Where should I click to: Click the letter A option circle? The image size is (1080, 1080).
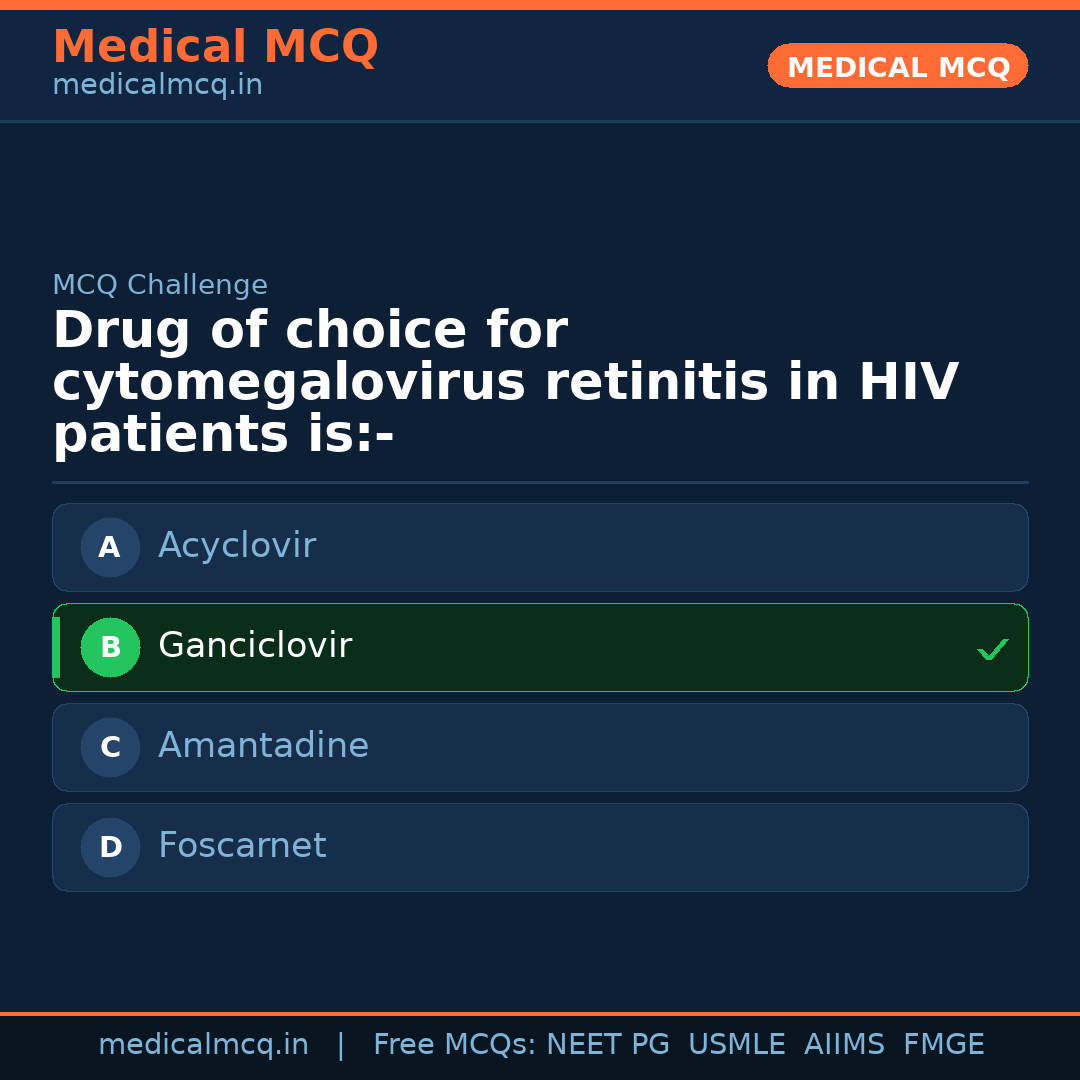point(110,547)
